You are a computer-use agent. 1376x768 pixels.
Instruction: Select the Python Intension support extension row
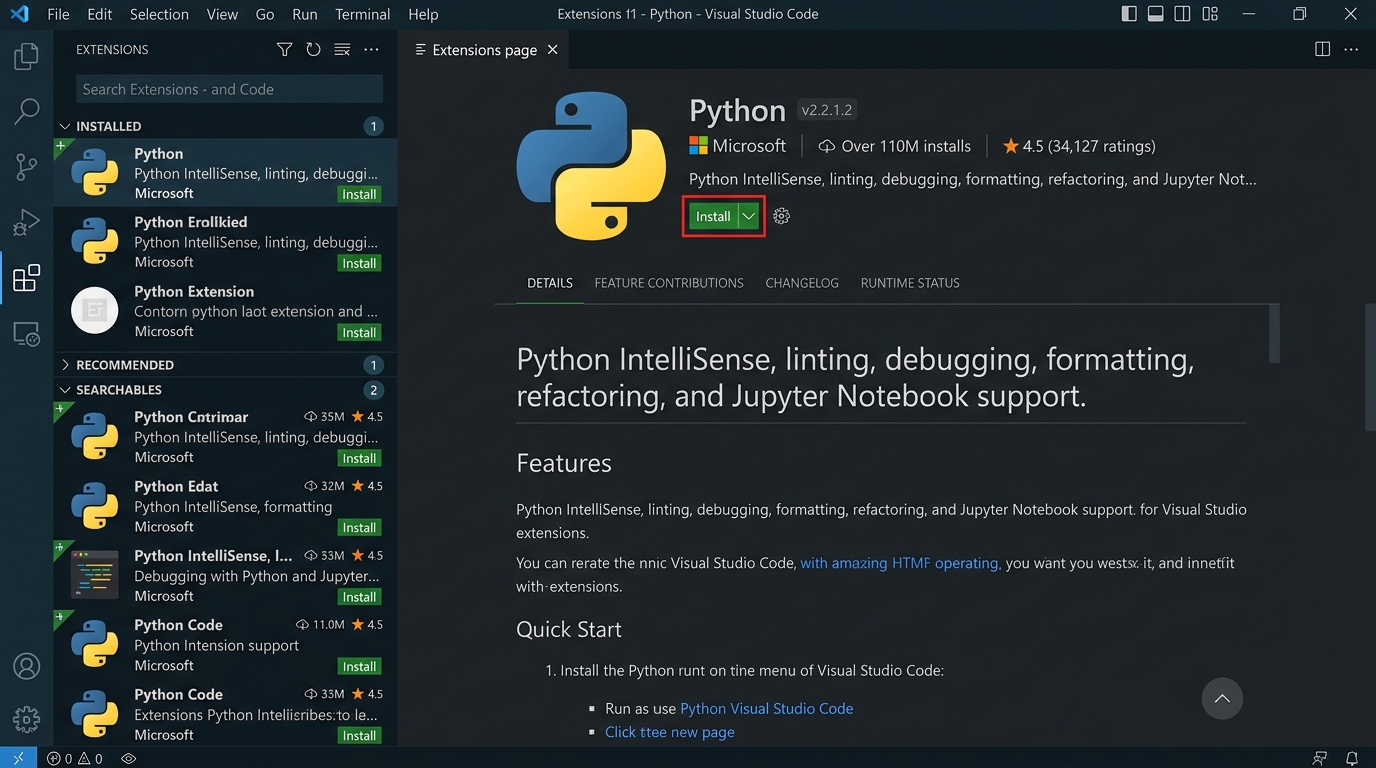tap(225, 645)
